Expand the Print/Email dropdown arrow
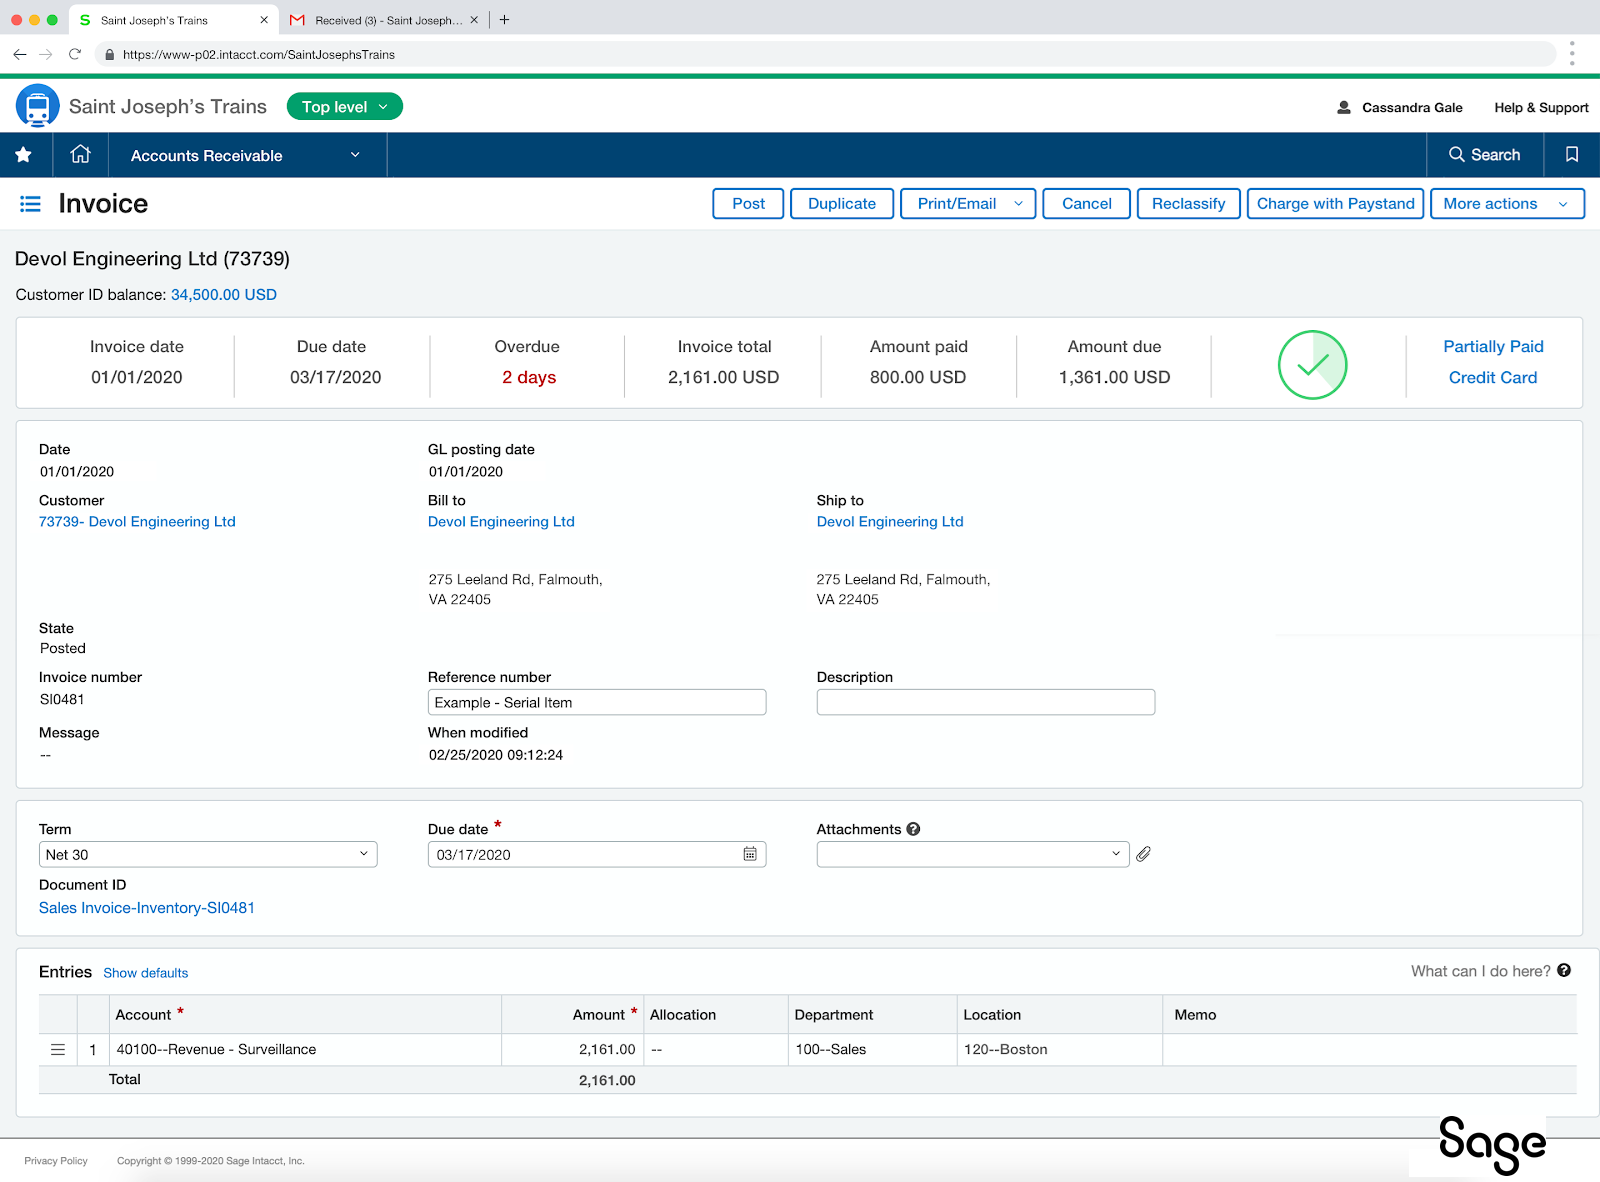Image resolution: width=1600 pixels, height=1182 pixels. tap(1019, 204)
